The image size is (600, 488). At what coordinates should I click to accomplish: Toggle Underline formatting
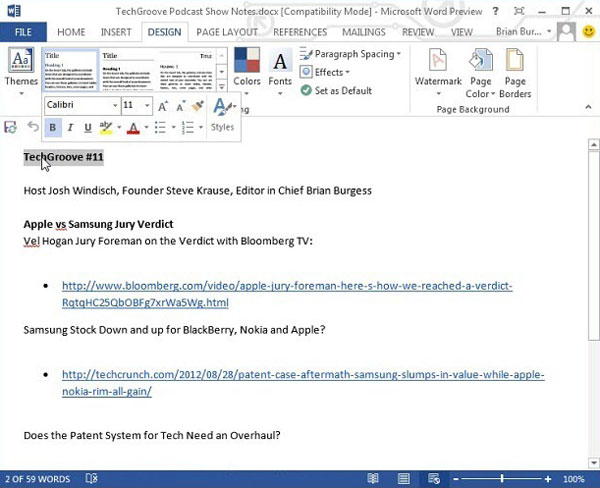[x=88, y=127]
